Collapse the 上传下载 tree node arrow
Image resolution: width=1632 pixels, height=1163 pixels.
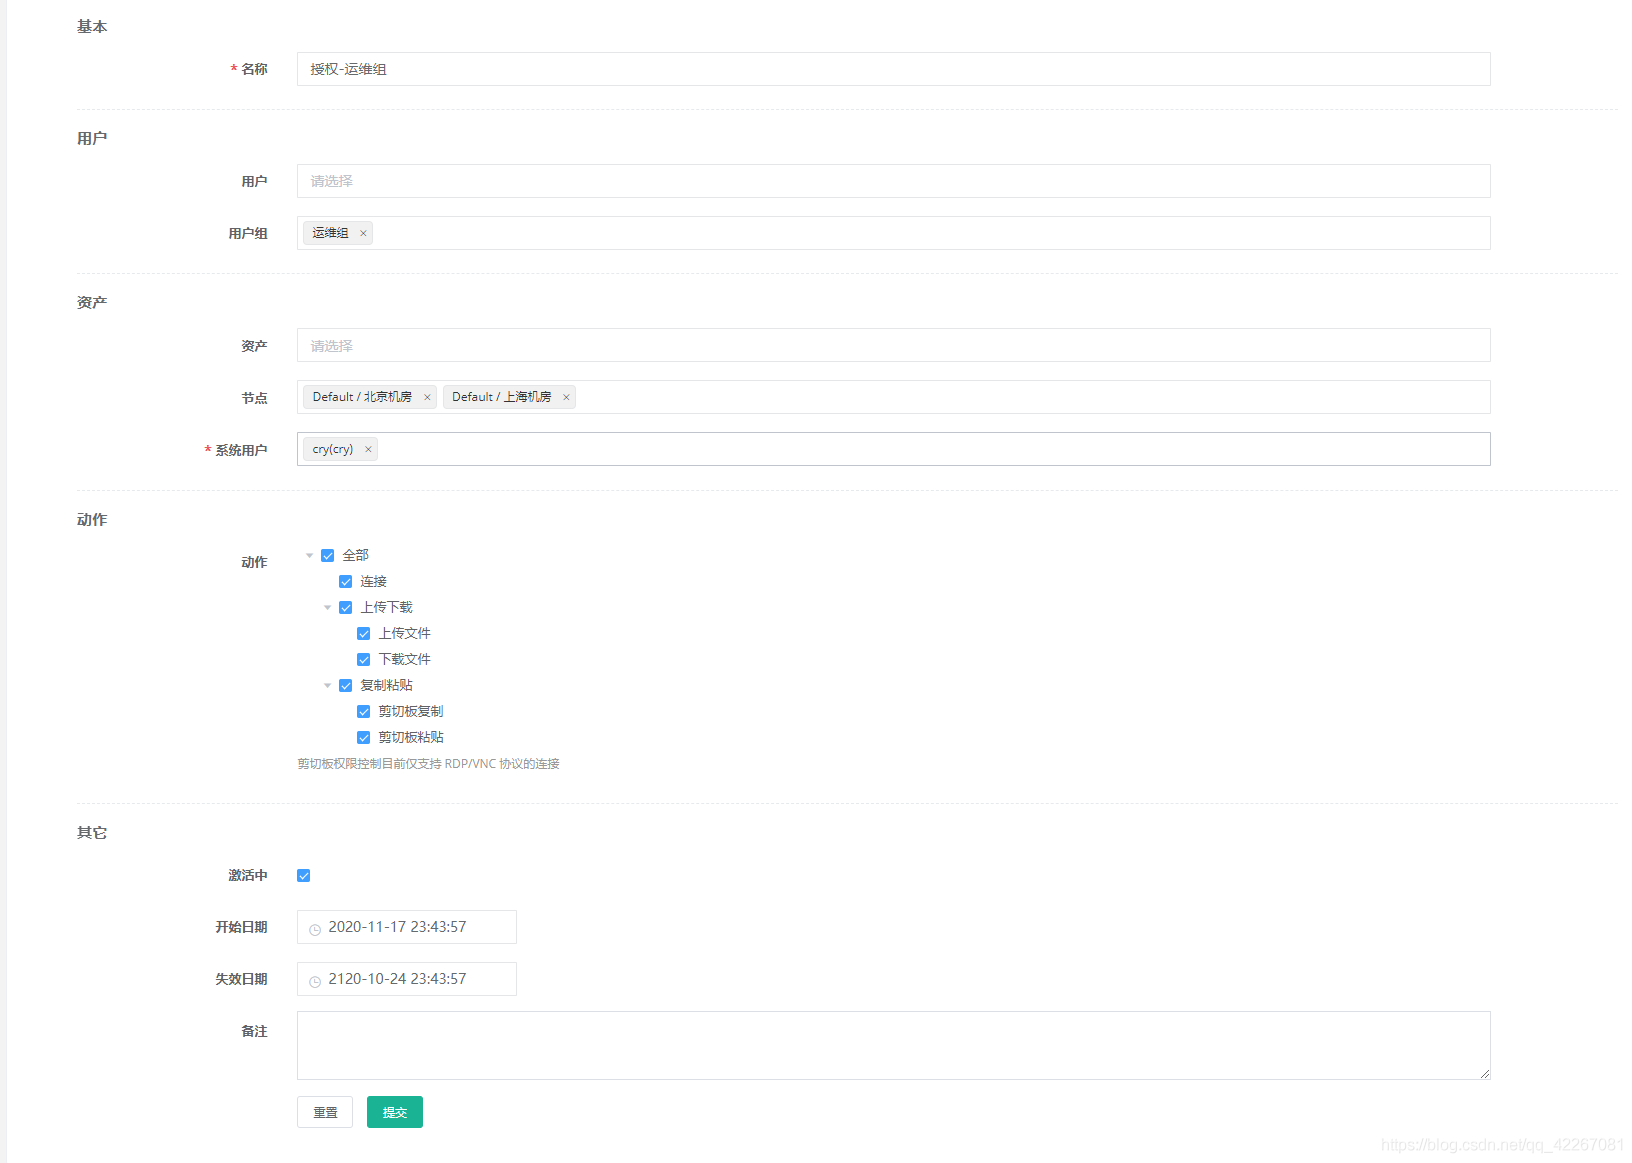[x=327, y=607]
